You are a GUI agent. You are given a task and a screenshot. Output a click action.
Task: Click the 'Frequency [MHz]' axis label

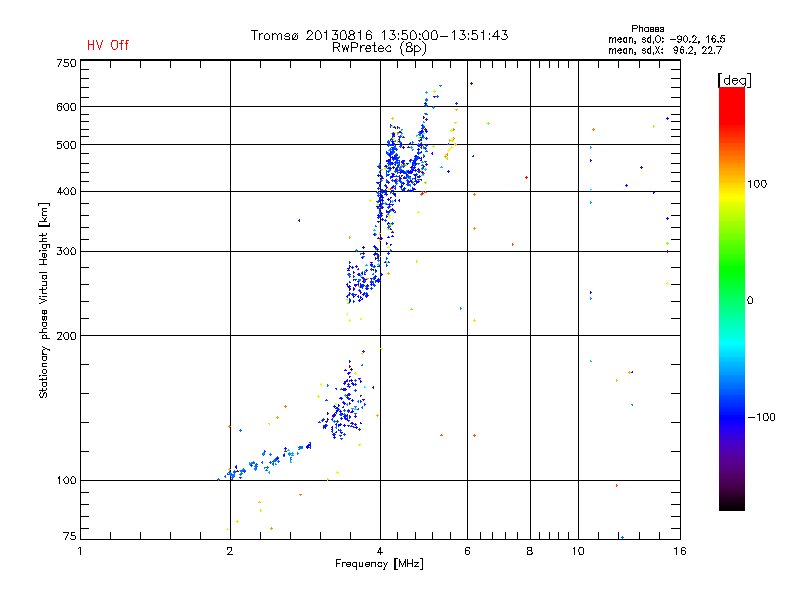tap(379, 564)
